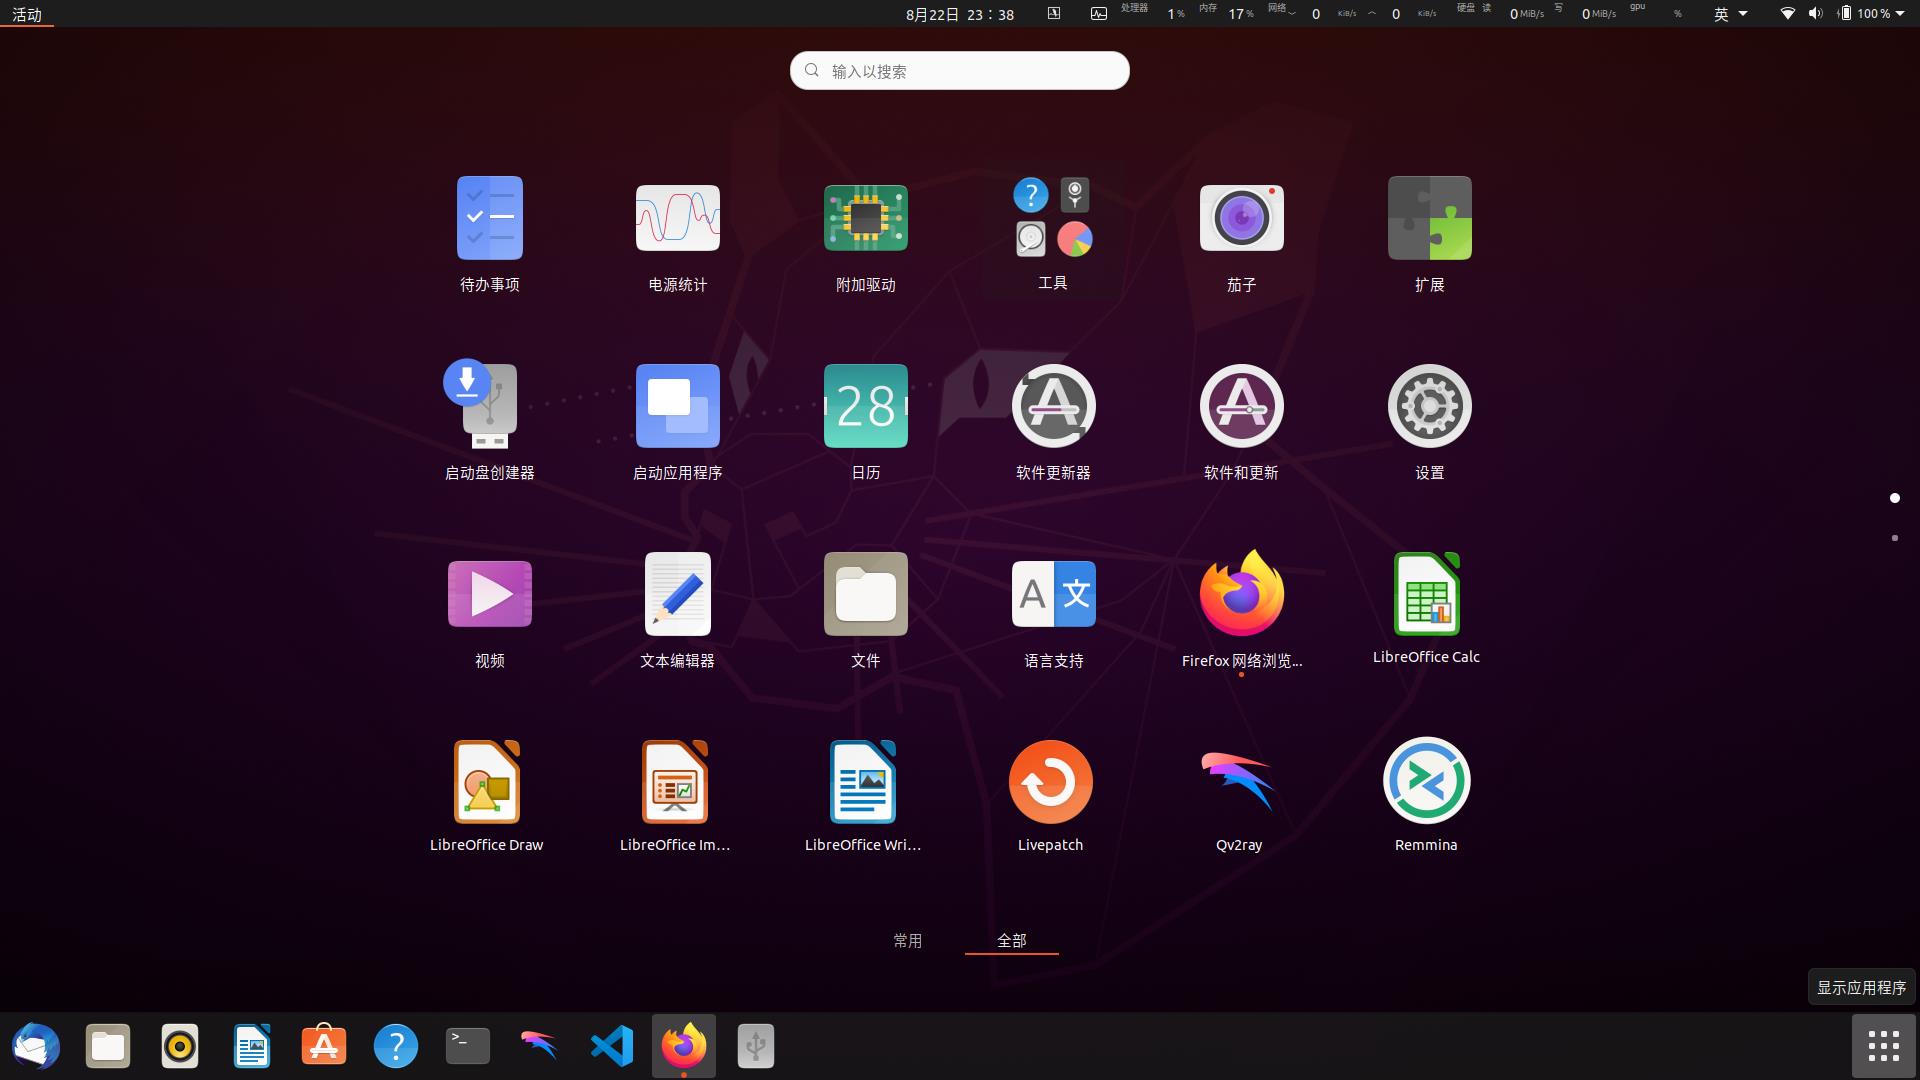
Task: Launch 启动盘创建器 startup disk creator
Action: [x=490, y=421]
